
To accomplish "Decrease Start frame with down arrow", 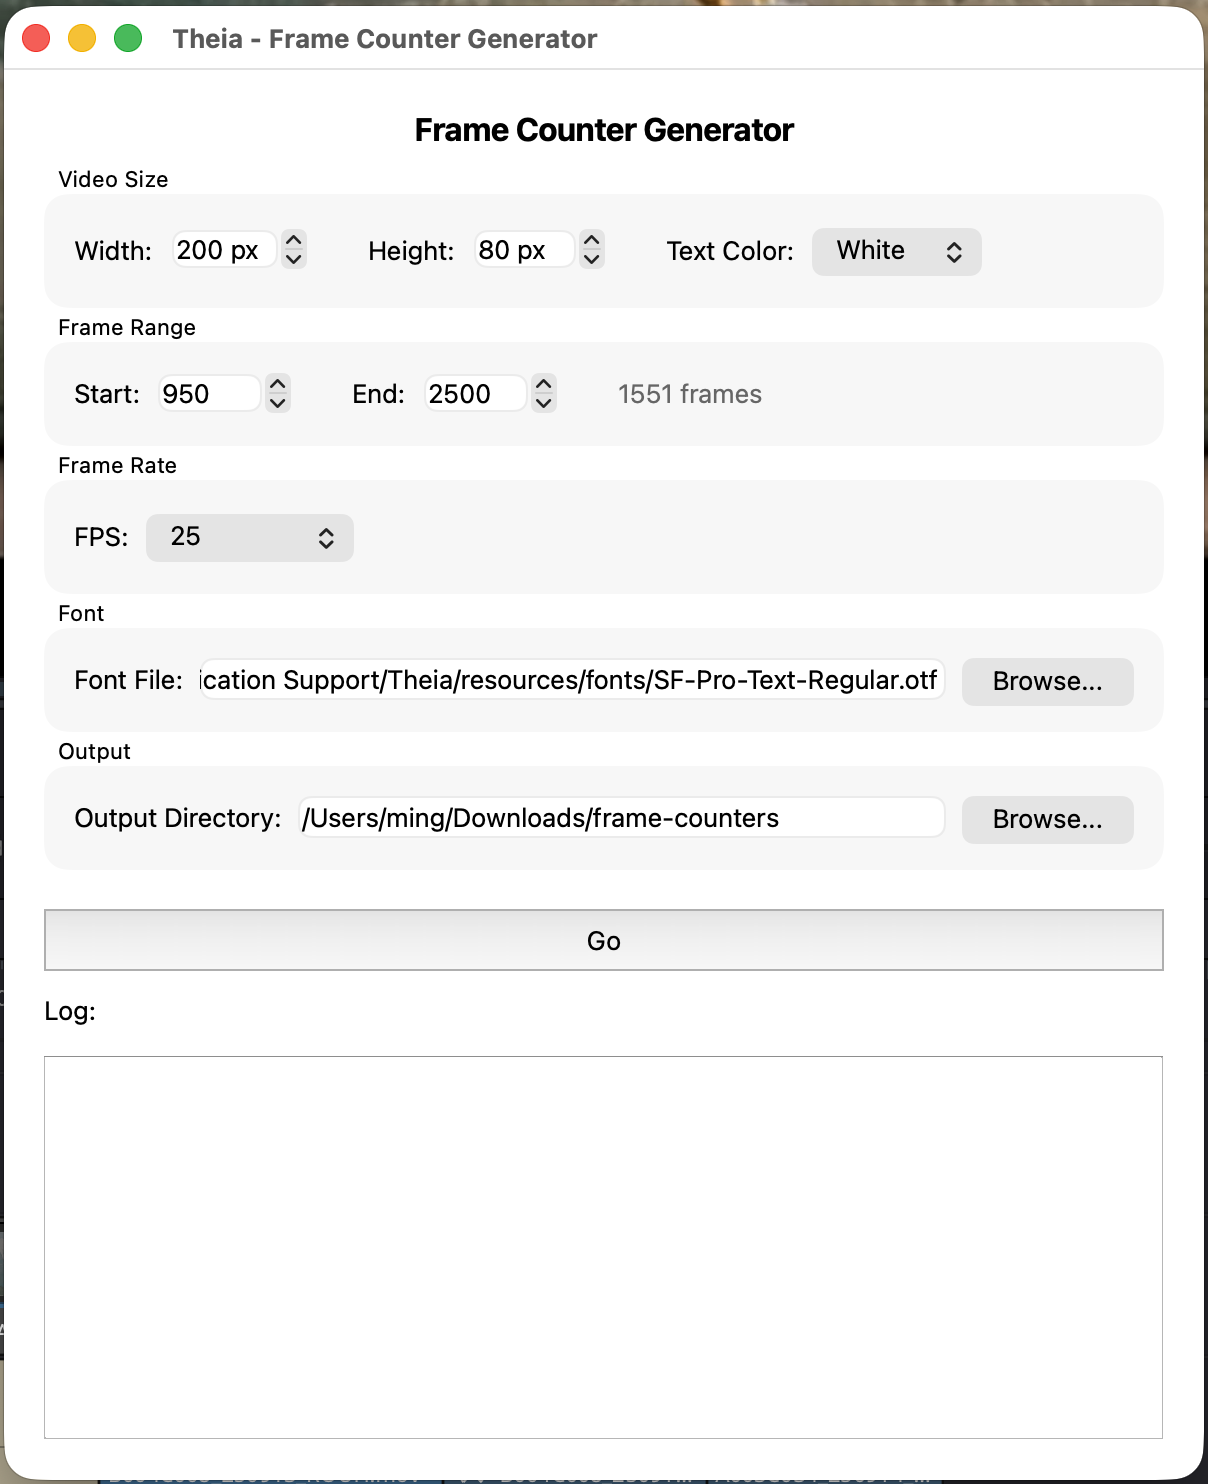I will point(278,403).
